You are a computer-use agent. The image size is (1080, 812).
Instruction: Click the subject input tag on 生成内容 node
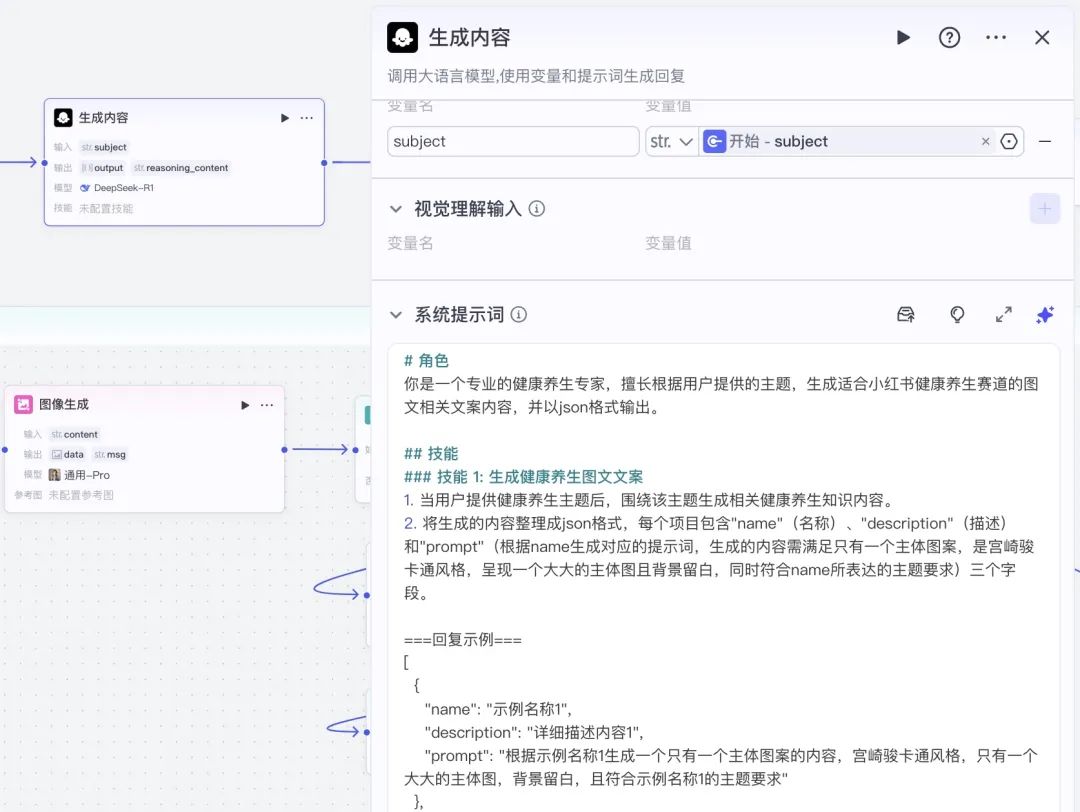tap(104, 147)
